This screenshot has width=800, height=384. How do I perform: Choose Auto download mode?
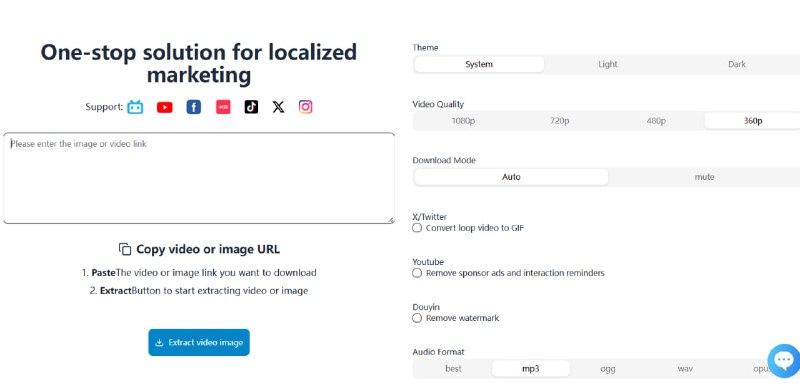coord(511,177)
